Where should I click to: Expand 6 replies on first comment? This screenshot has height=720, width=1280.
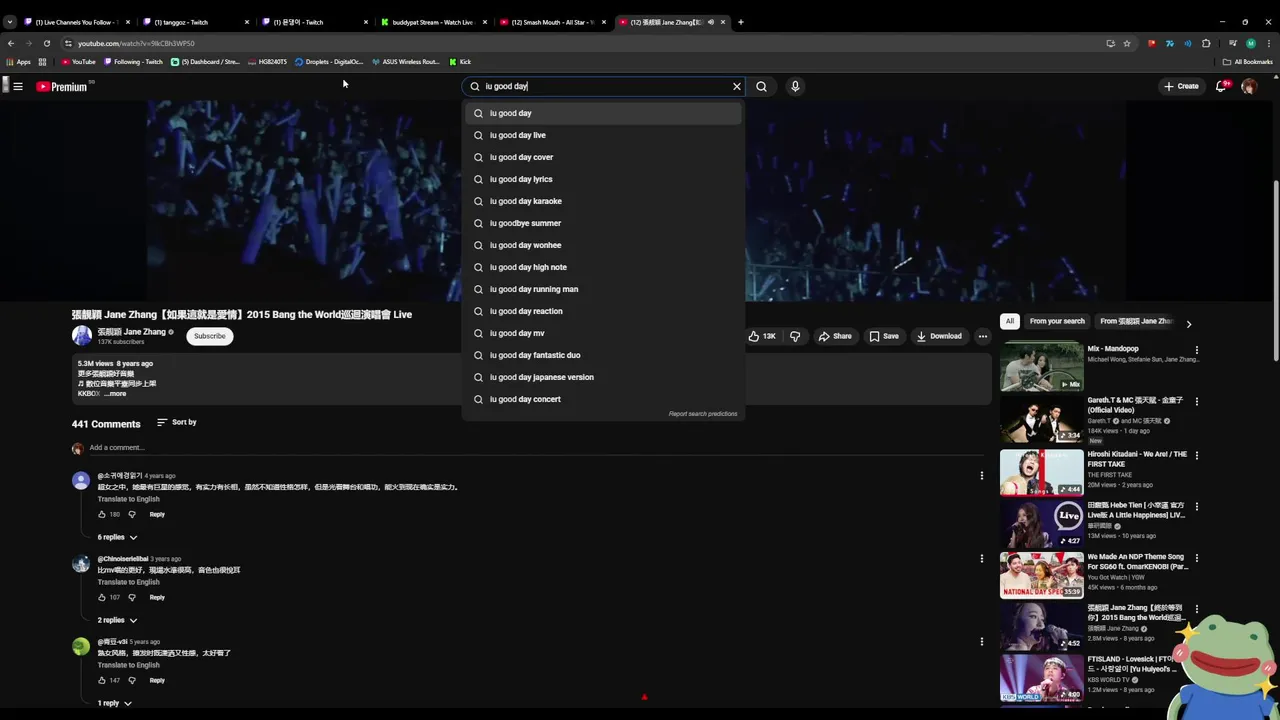point(117,537)
